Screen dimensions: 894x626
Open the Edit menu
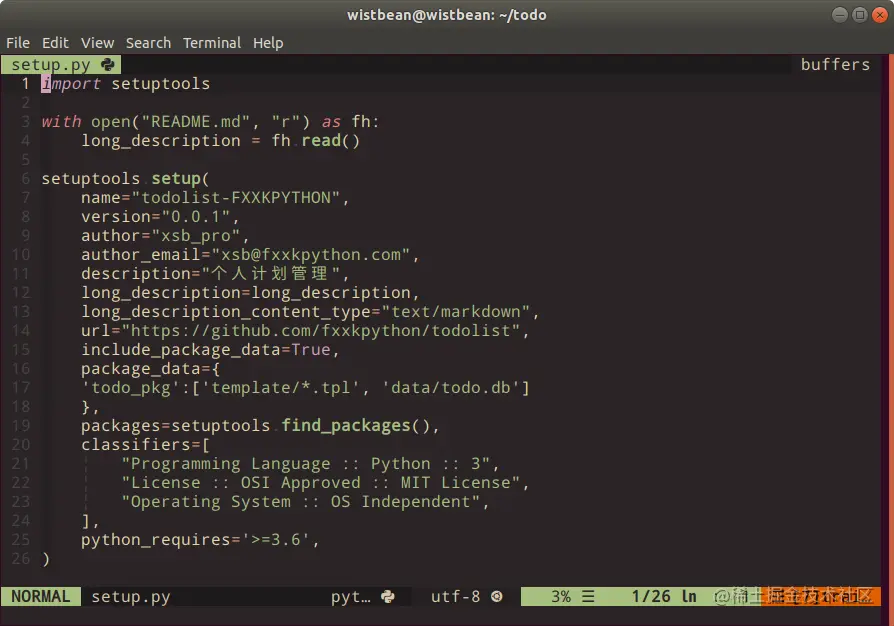pyautogui.click(x=55, y=43)
